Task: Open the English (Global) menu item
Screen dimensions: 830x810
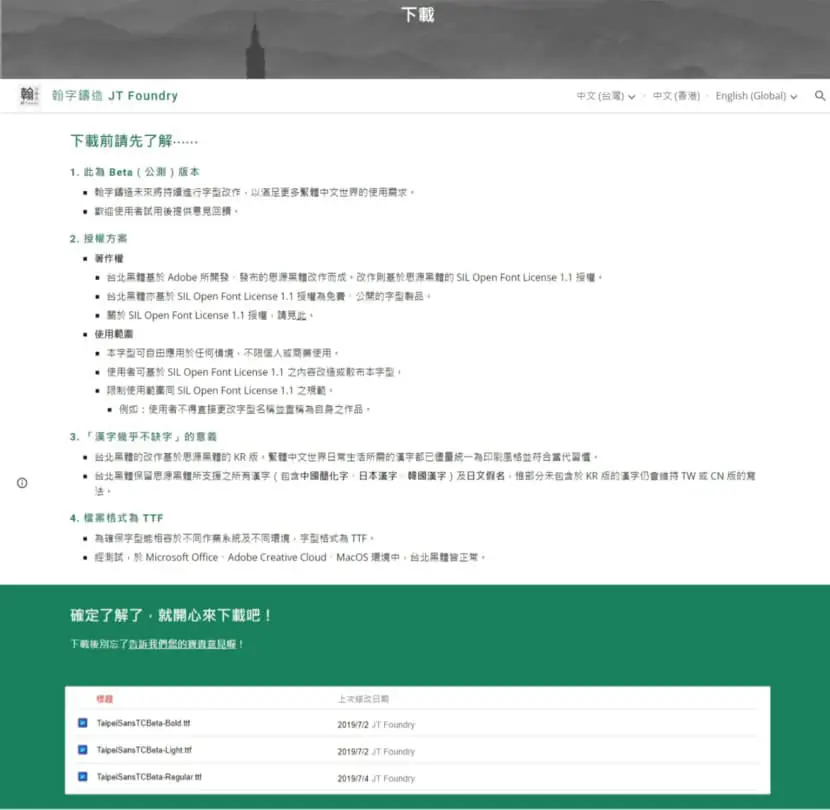Action: 751,96
